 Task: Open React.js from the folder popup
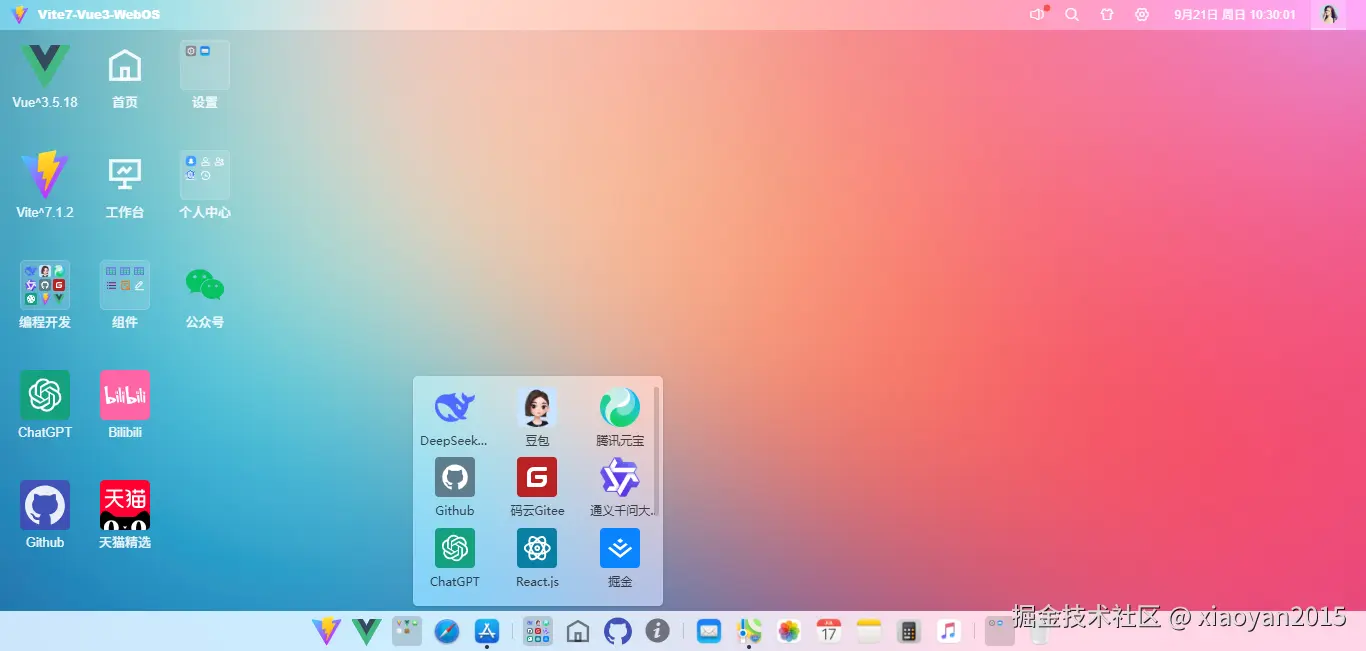pos(536,548)
